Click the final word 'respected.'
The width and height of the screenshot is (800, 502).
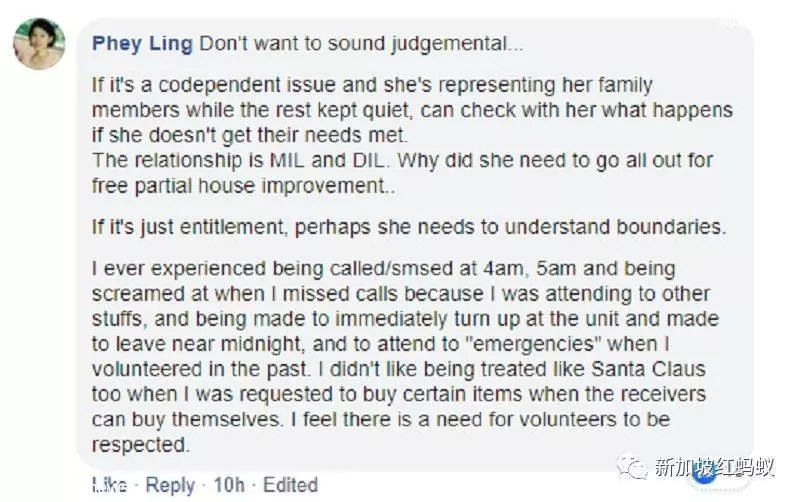click(141, 445)
